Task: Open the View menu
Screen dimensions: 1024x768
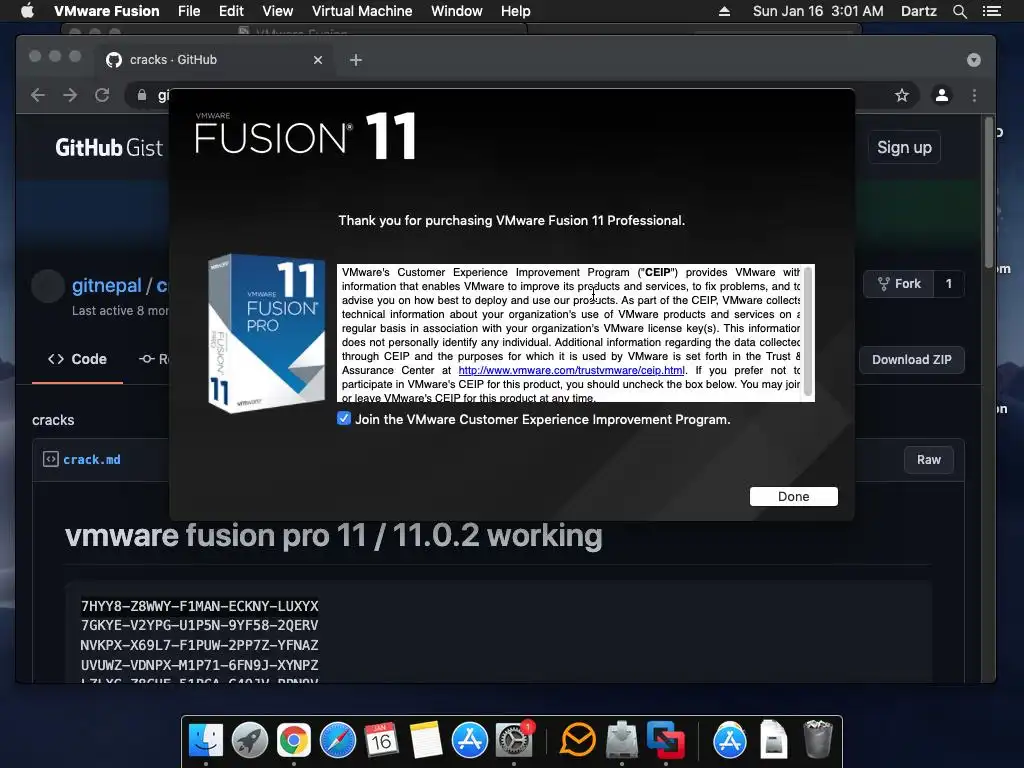Action: tap(278, 11)
